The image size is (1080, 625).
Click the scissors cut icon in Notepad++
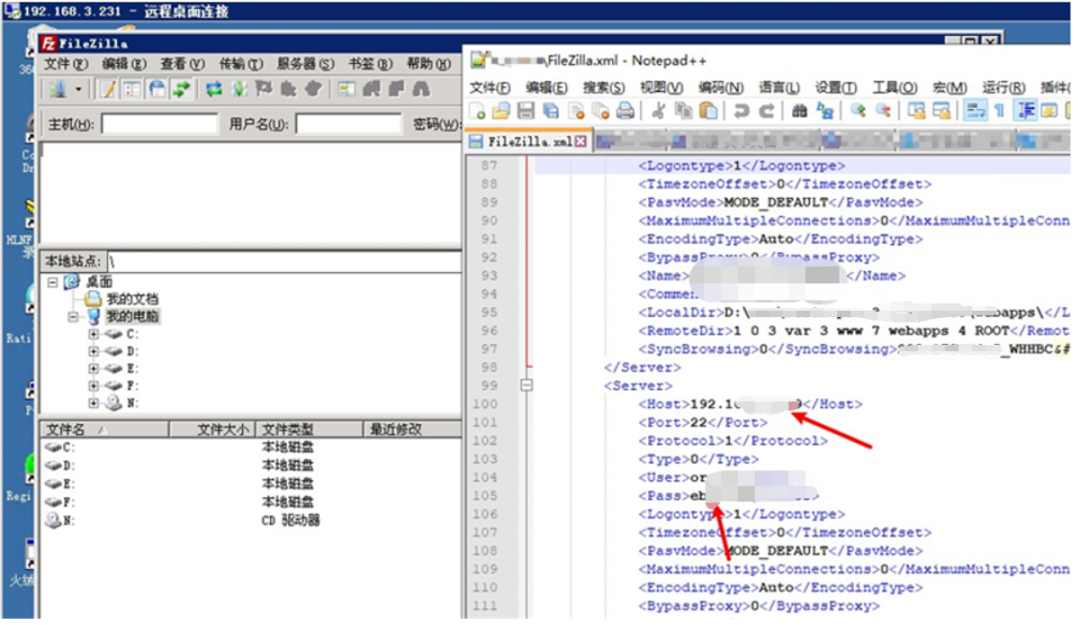658,110
